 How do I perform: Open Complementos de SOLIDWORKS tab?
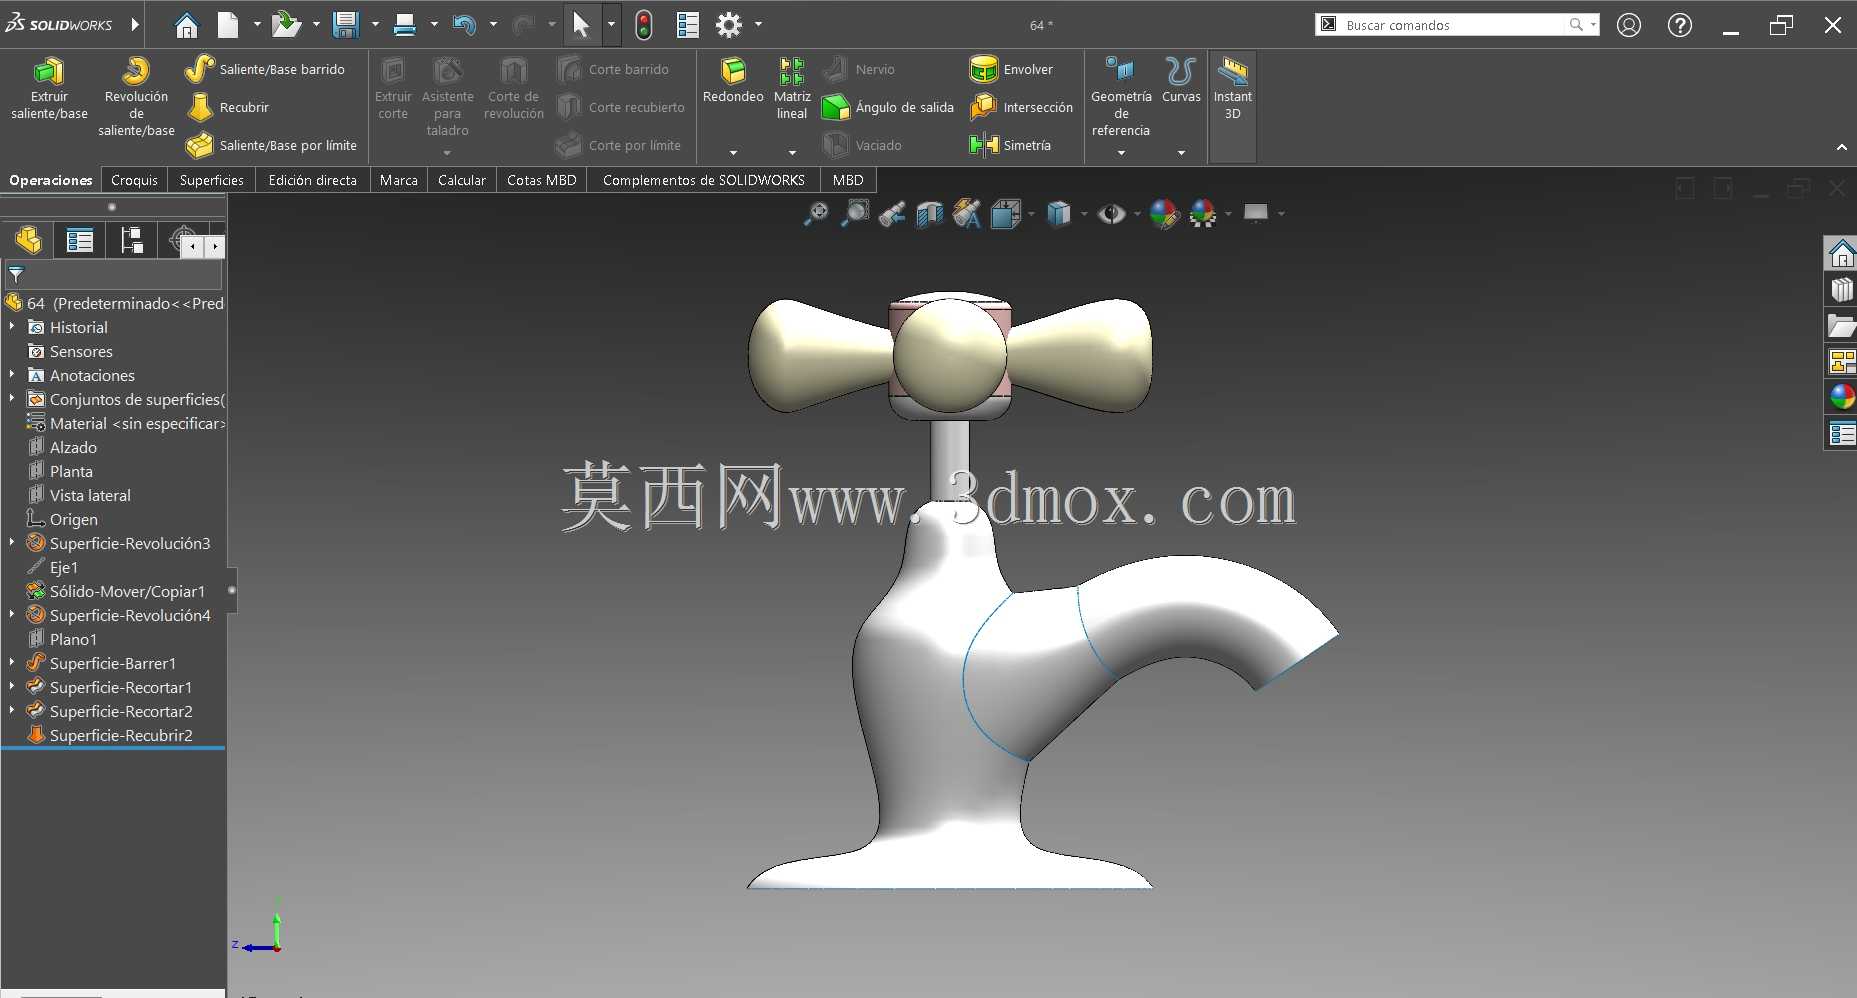[x=704, y=180]
